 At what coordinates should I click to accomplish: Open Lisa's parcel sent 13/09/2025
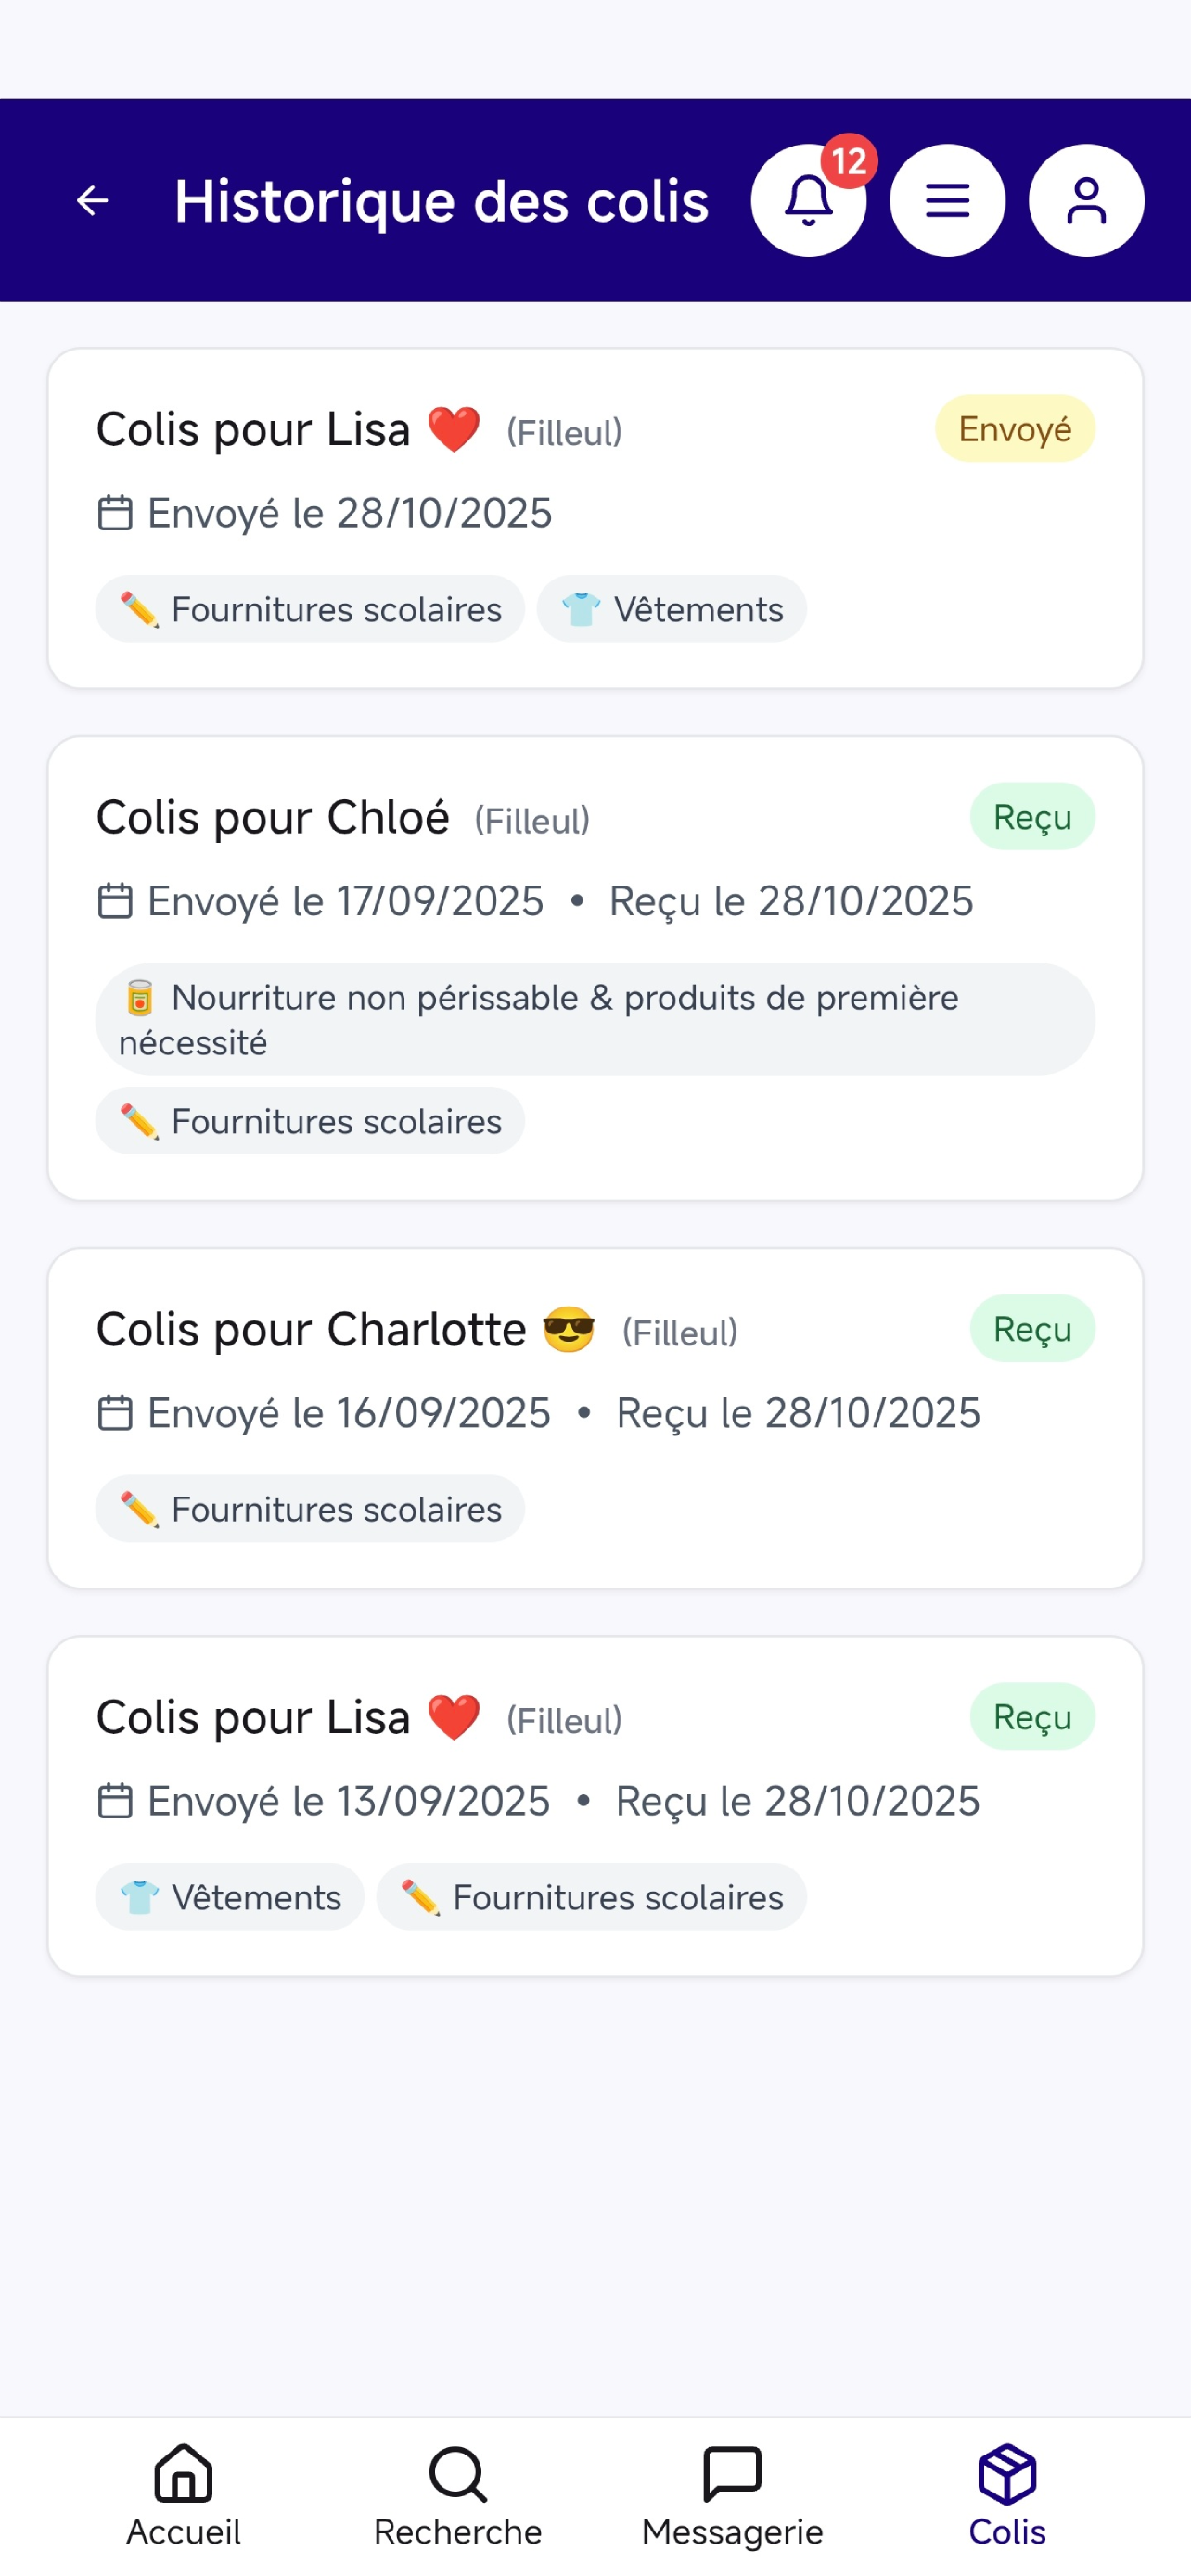[x=595, y=1806]
